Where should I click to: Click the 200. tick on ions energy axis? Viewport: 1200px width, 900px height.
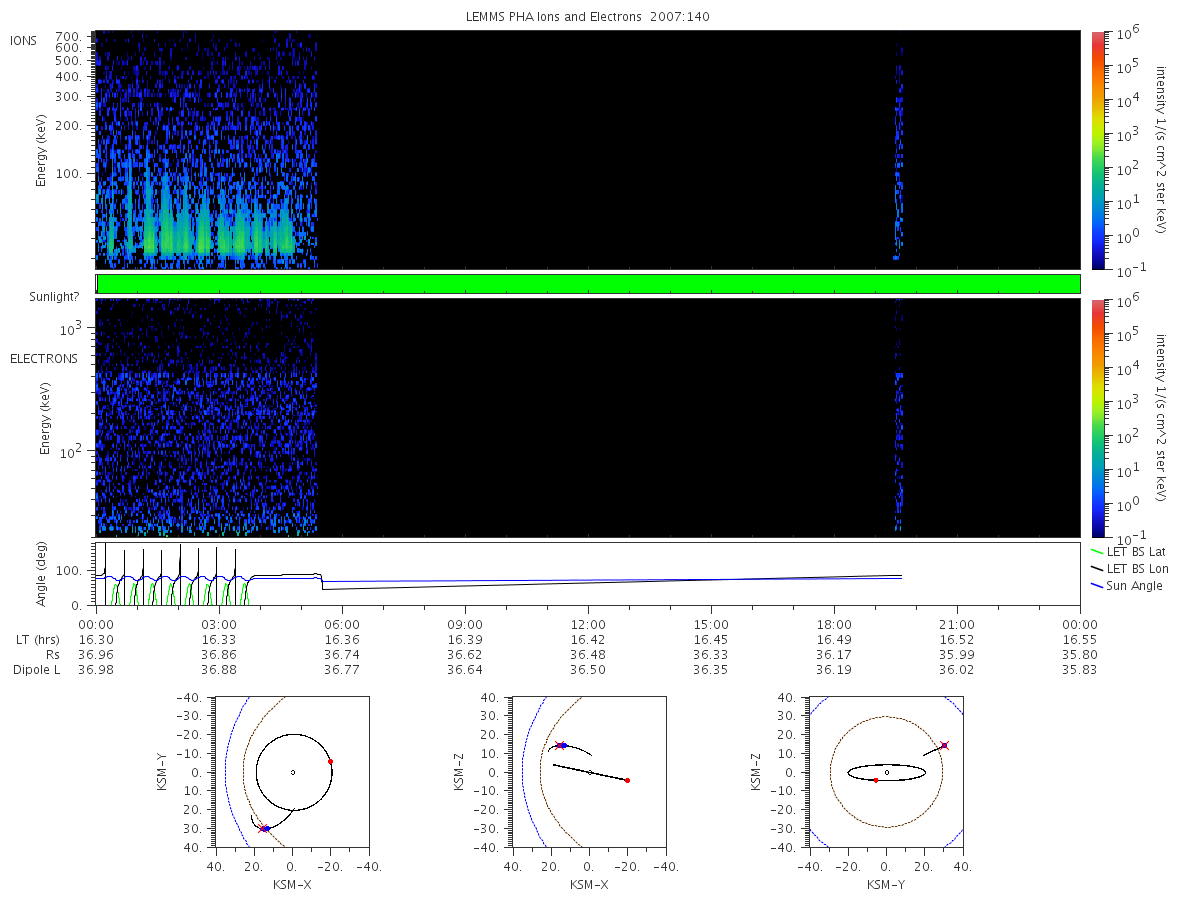click(68, 127)
